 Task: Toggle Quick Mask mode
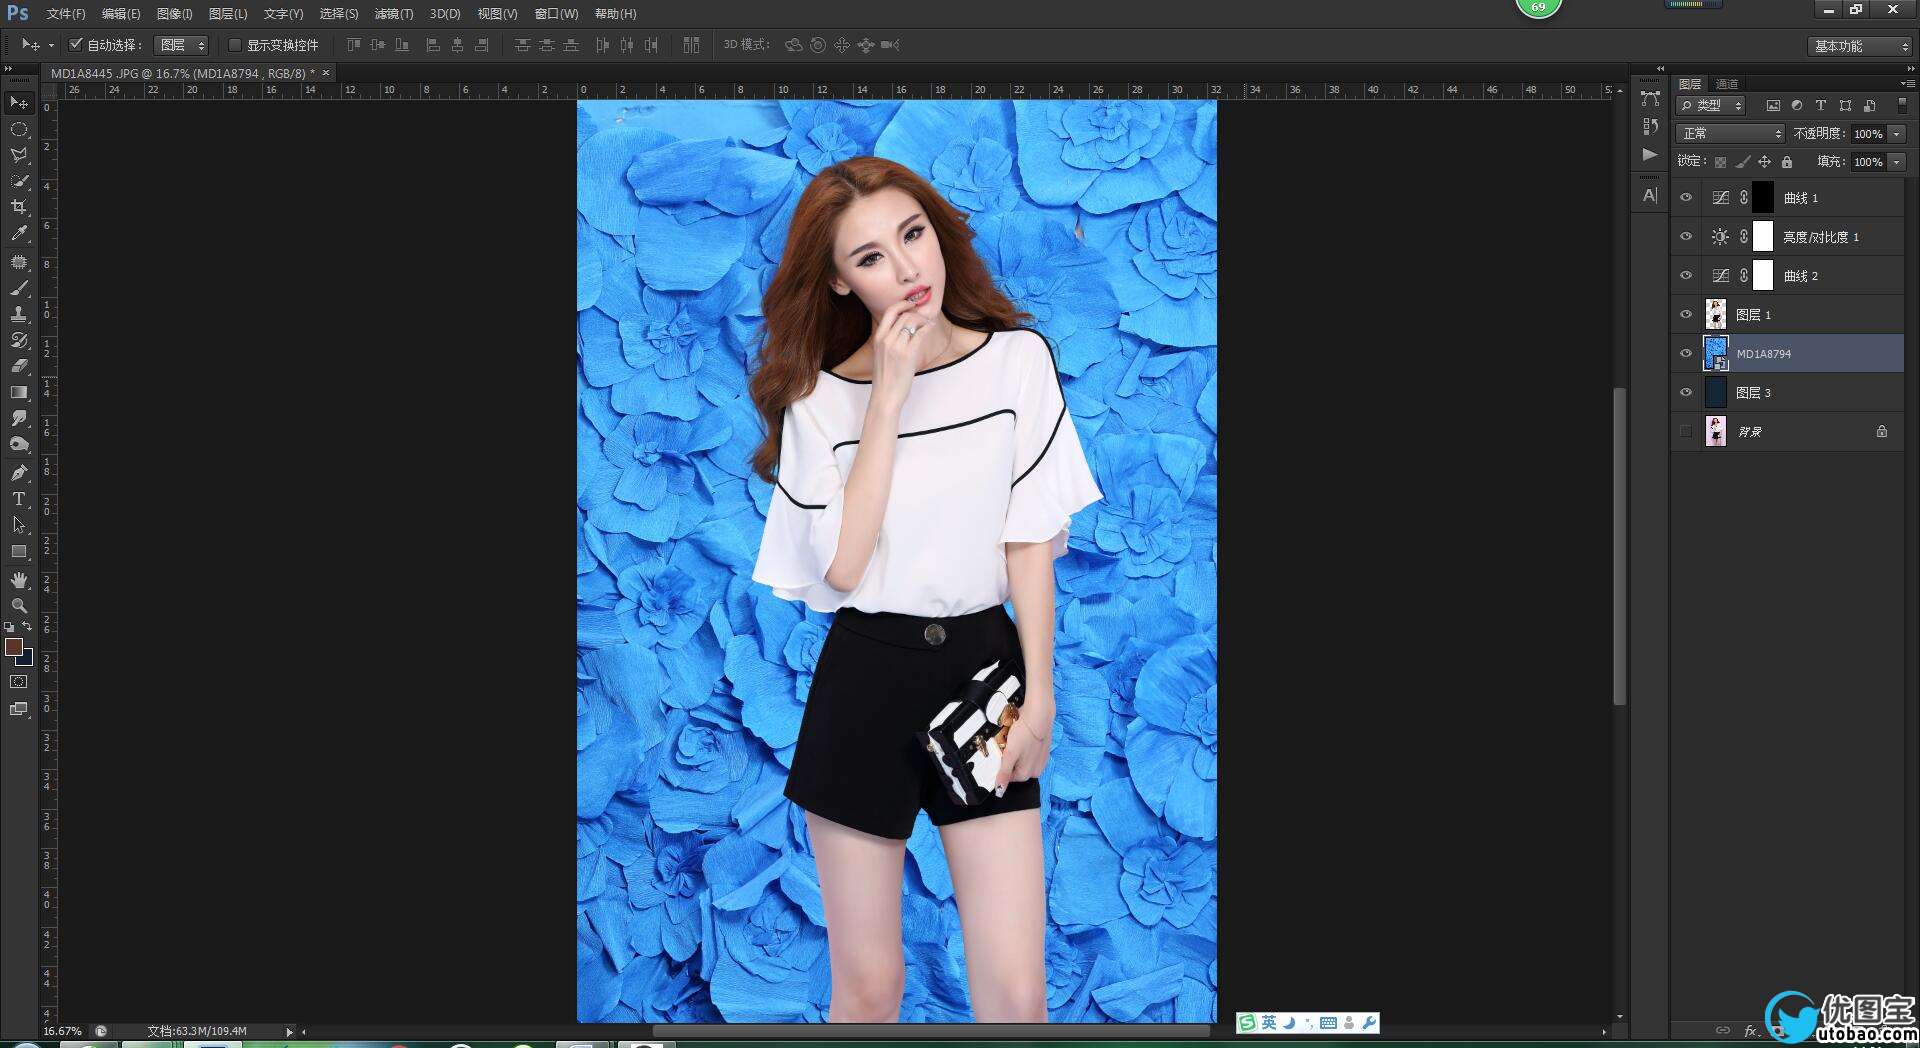pyautogui.click(x=18, y=682)
